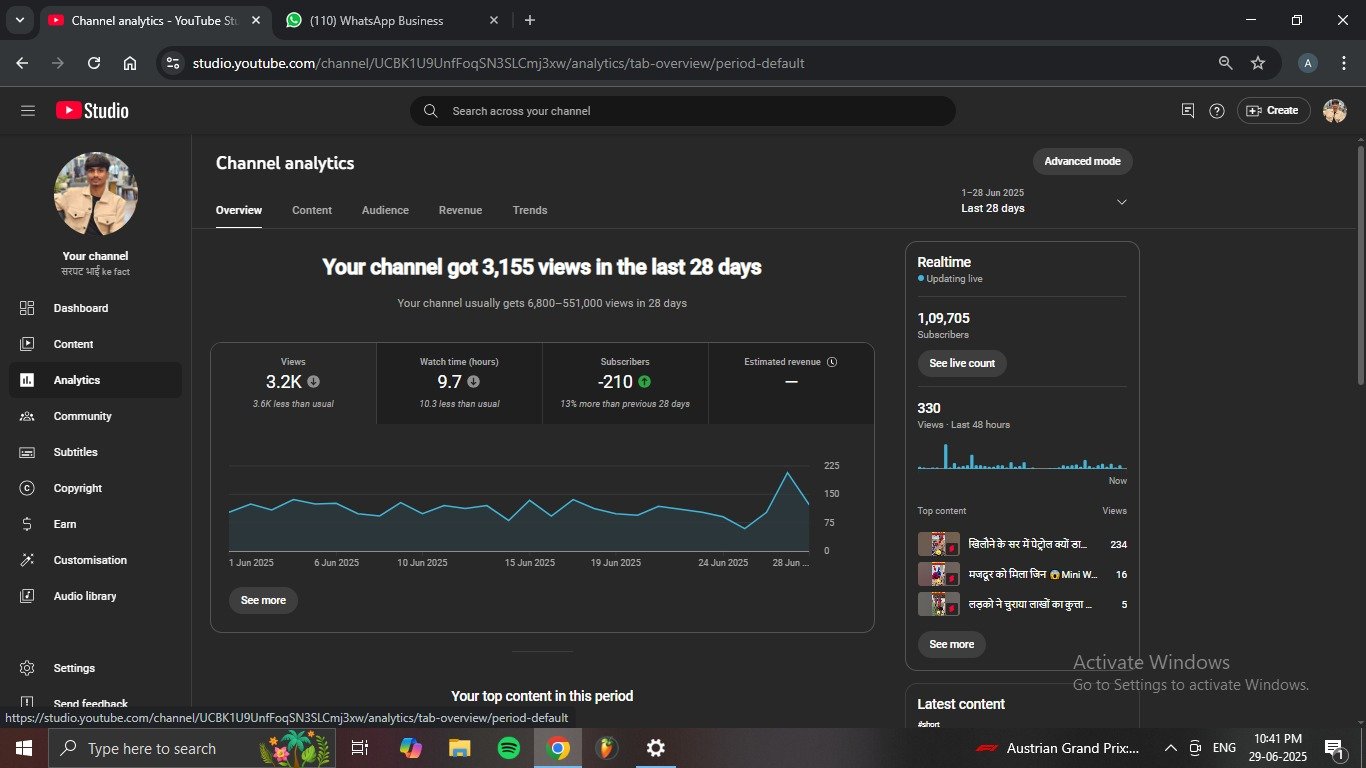The width and height of the screenshot is (1366, 768).
Task: Open Task View on the taskbar
Action: pyautogui.click(x=360, y=748)
